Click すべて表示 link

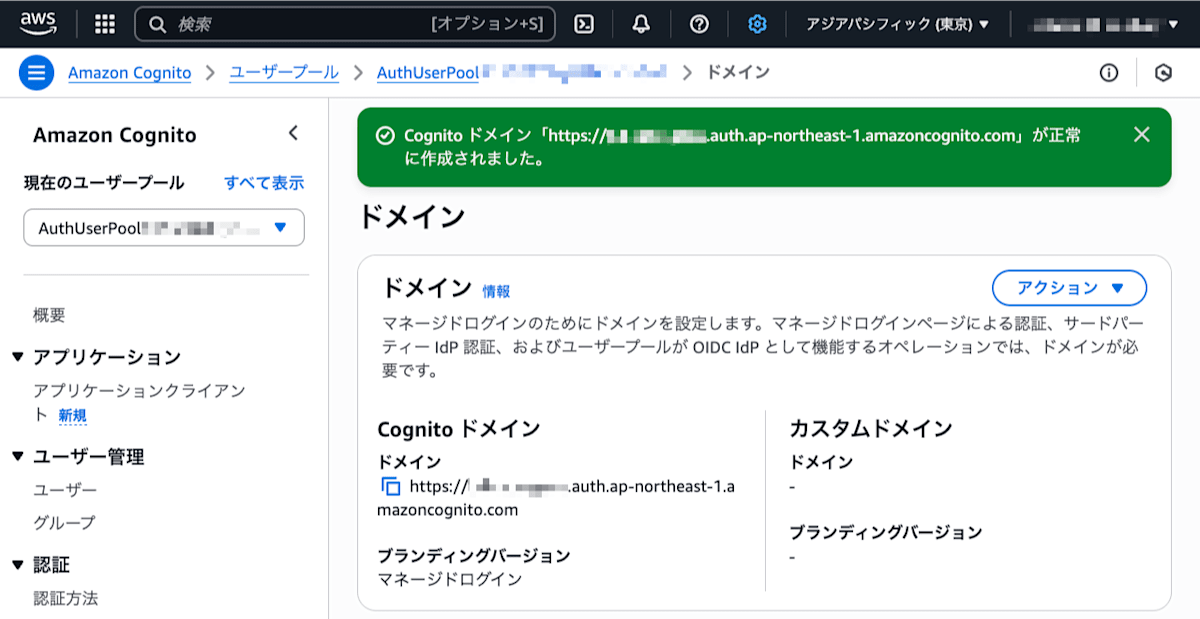point(264,183)
